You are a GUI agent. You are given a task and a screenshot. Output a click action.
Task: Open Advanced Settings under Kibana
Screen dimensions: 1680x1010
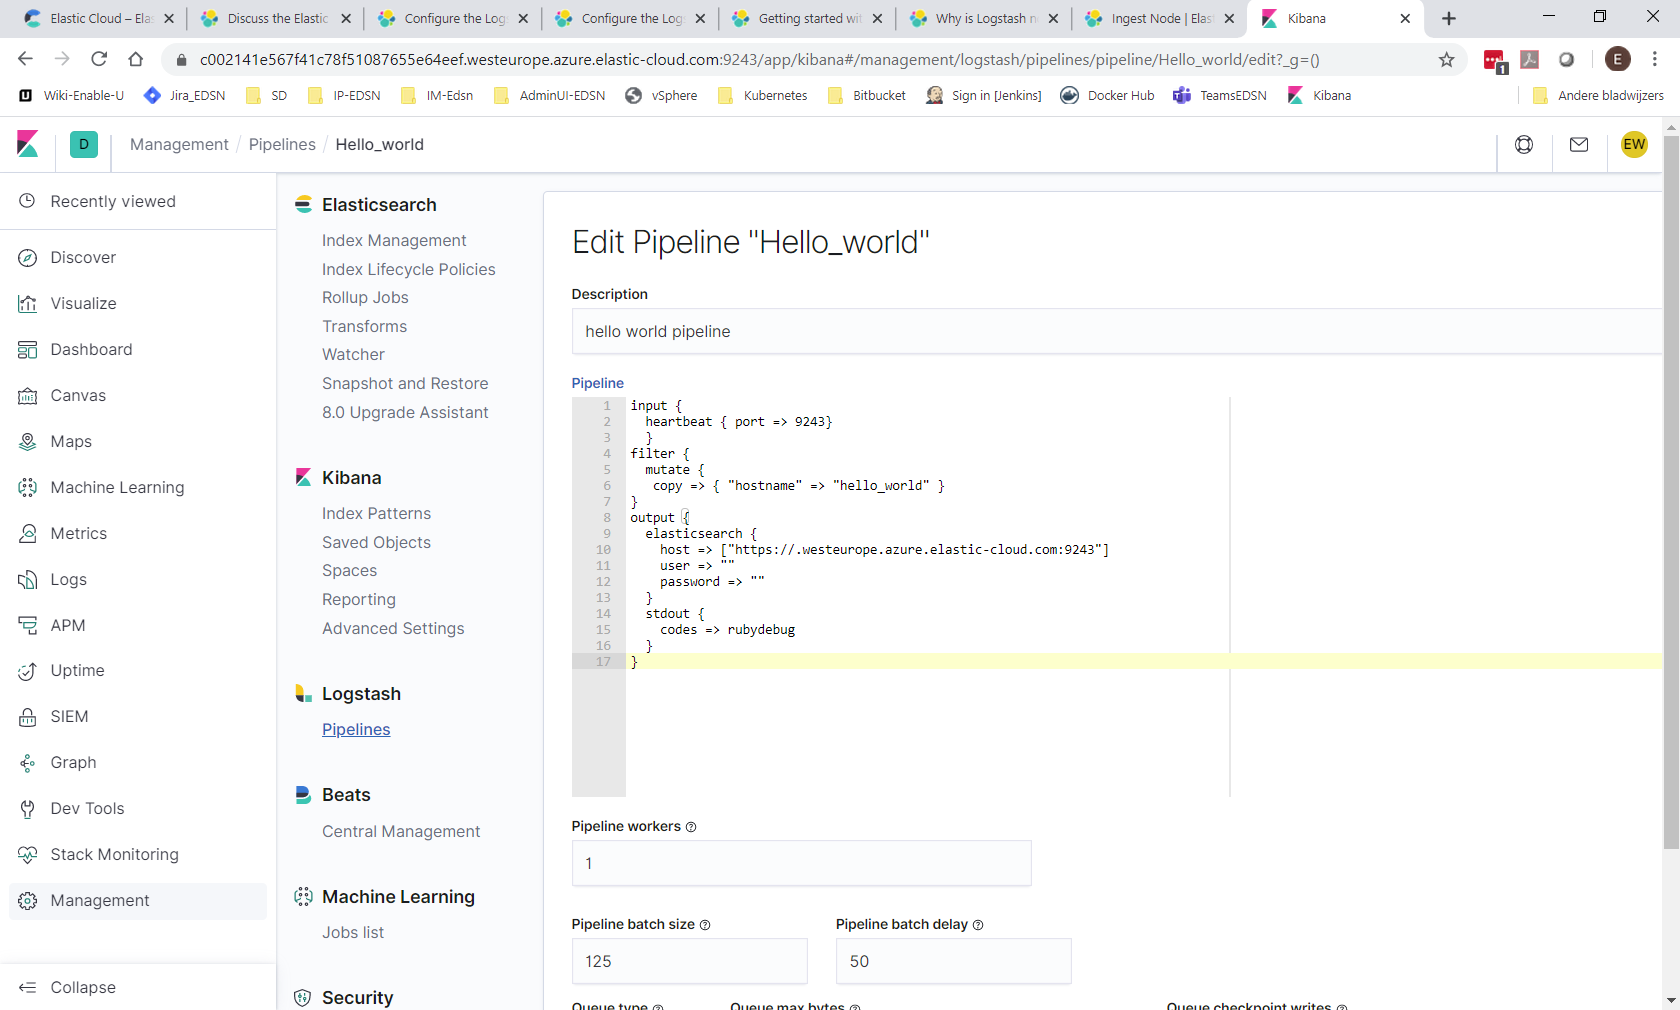click(393, 629)
